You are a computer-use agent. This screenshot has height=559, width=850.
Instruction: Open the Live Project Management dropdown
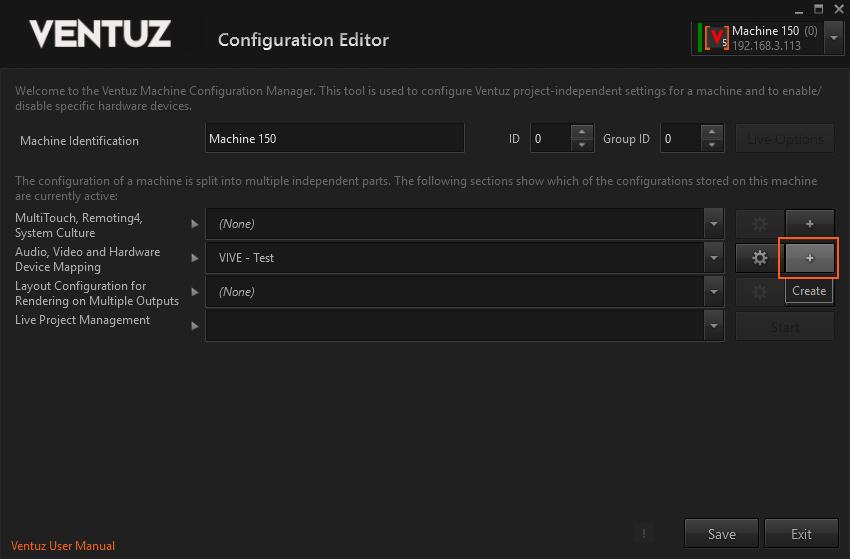pyautogui.click(x=713, y=326)
